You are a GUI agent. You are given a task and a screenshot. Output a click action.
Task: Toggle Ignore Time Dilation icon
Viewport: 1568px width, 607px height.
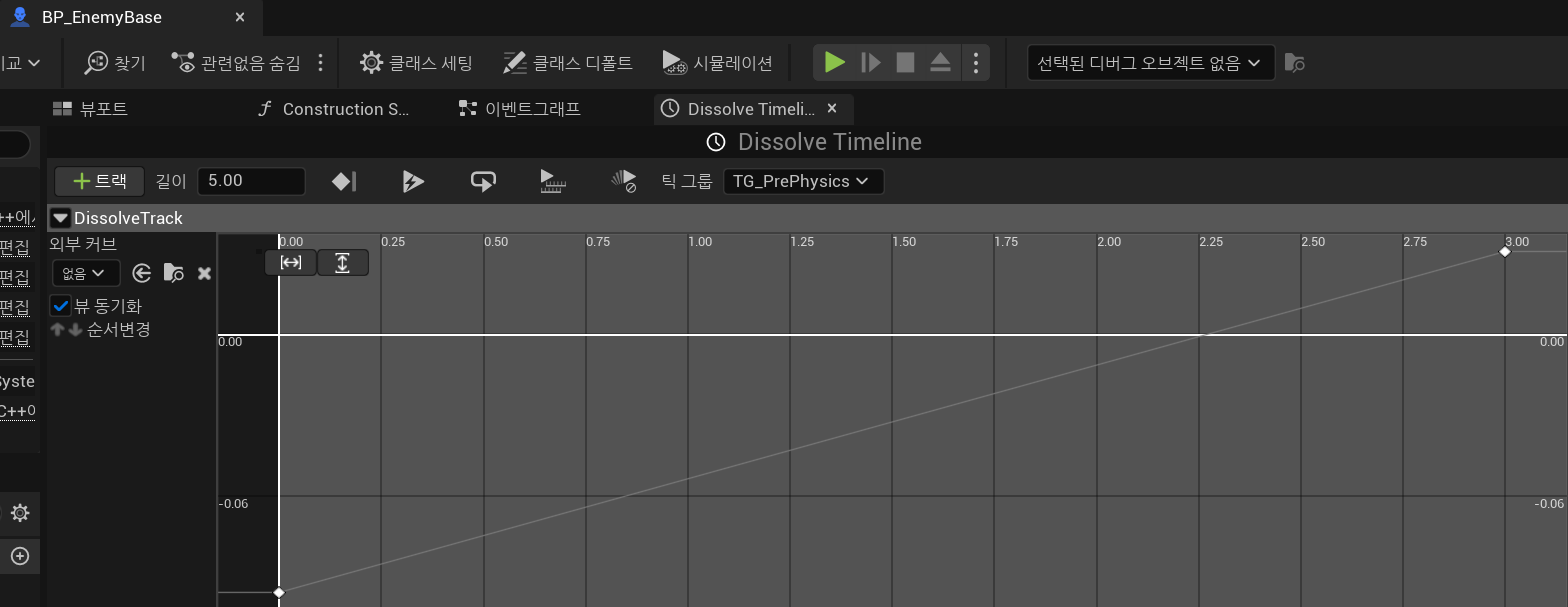(623, 181)
